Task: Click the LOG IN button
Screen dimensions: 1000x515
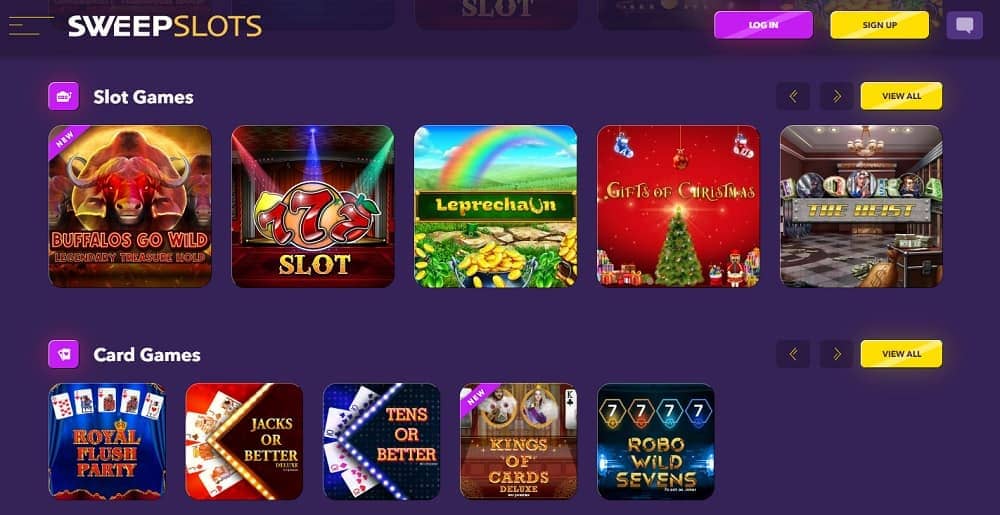Action: (763, 25)
